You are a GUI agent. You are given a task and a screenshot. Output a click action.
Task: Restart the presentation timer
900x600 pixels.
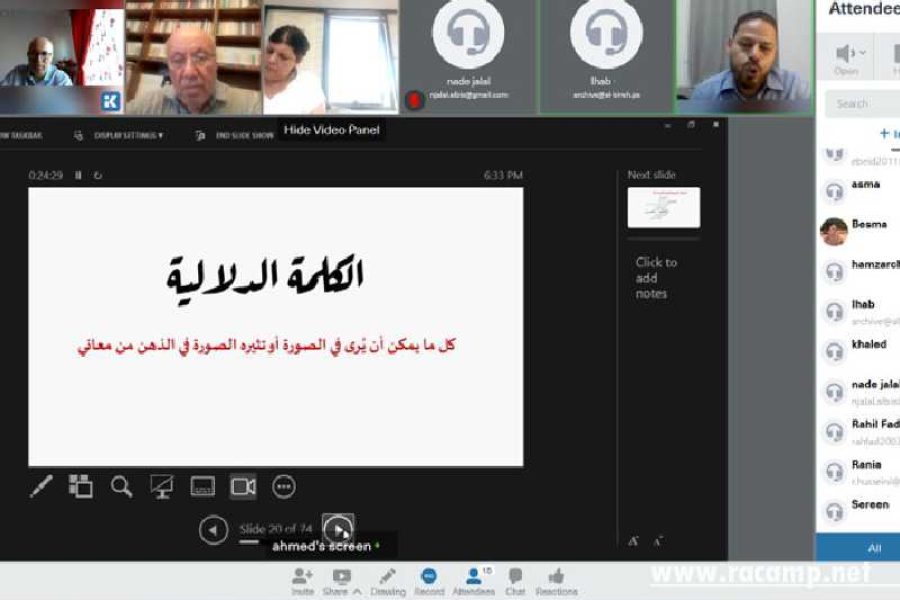click(98, 175)
